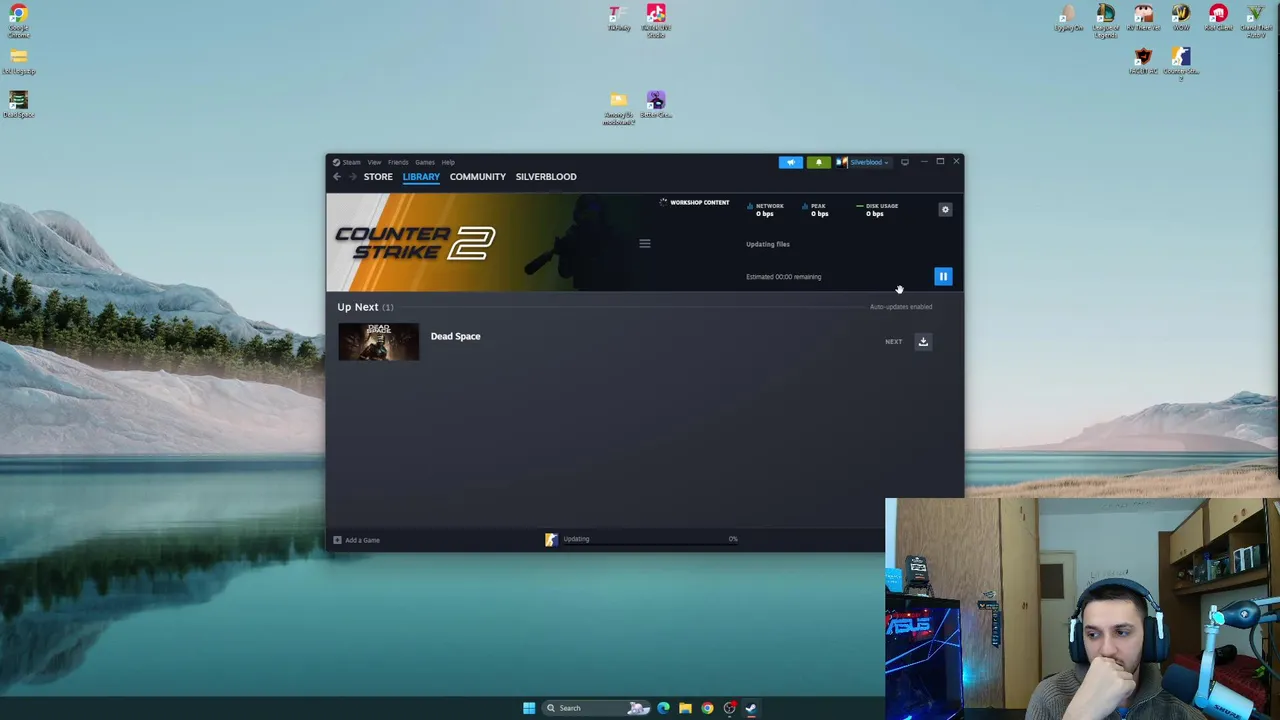Click the Up Next queue heading
The image size is (1280, 720).
click(365, 307)
